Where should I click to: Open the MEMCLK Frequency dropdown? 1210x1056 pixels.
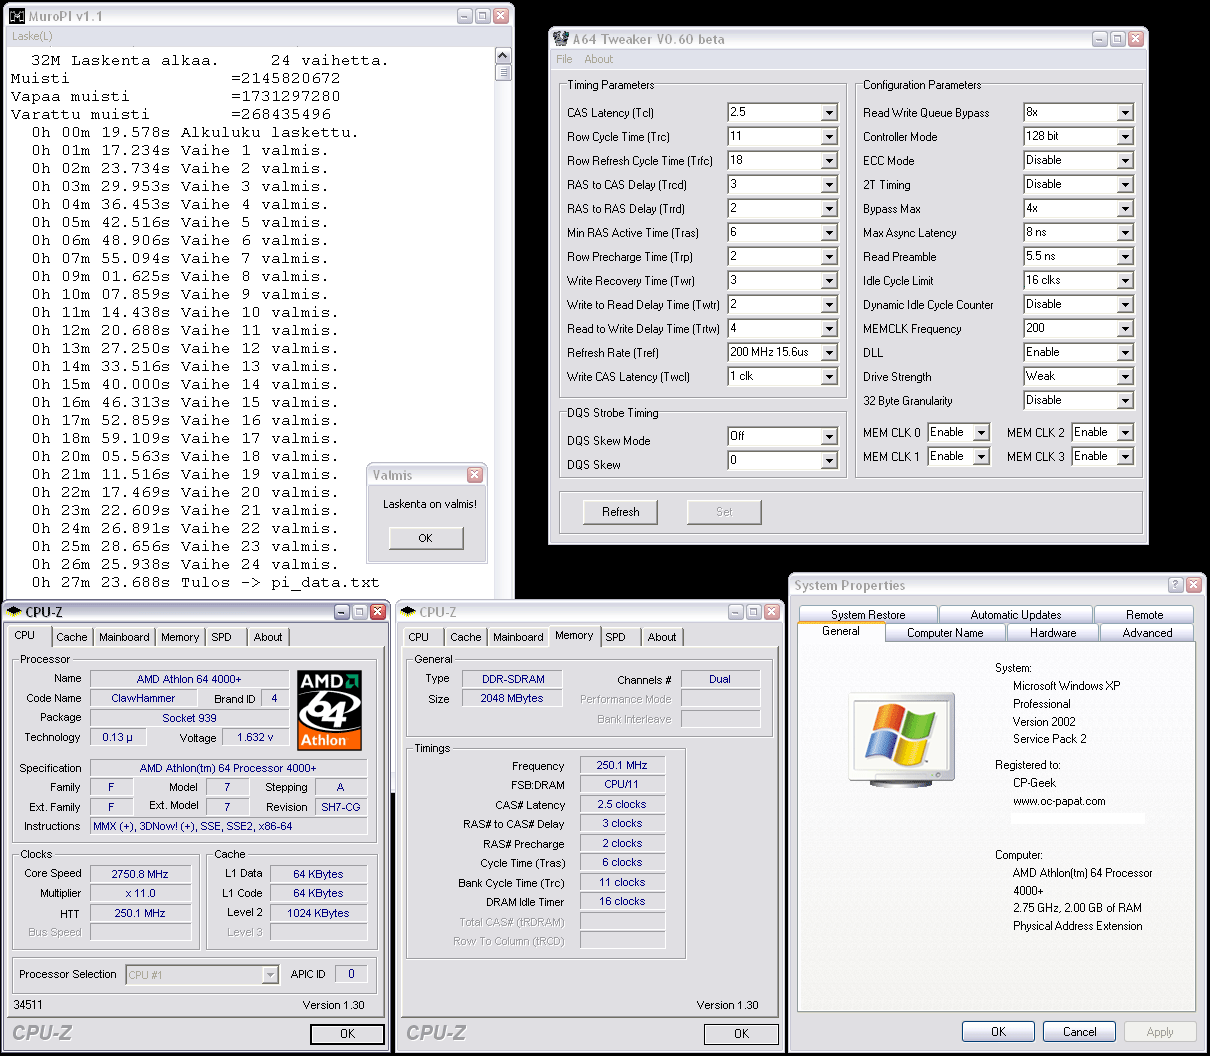pyautogui.click(x=1125, y=329)
